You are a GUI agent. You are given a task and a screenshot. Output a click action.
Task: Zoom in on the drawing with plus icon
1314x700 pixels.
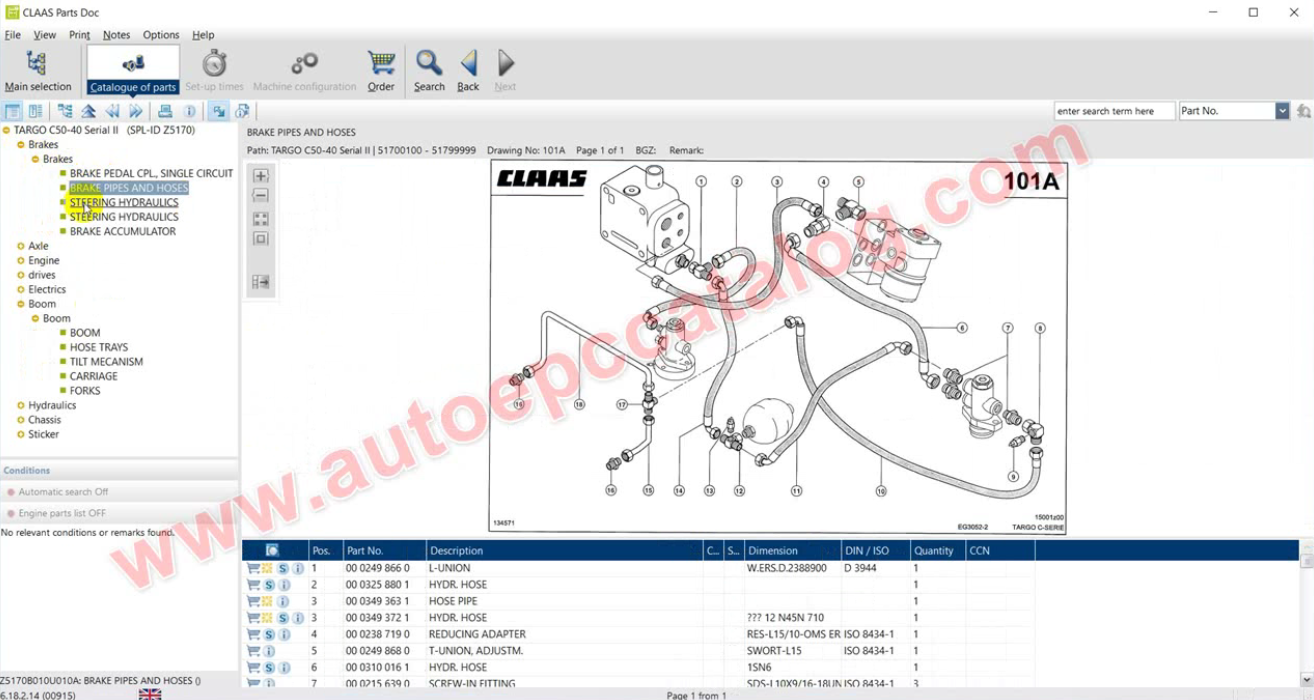click(x=261, y=176)
